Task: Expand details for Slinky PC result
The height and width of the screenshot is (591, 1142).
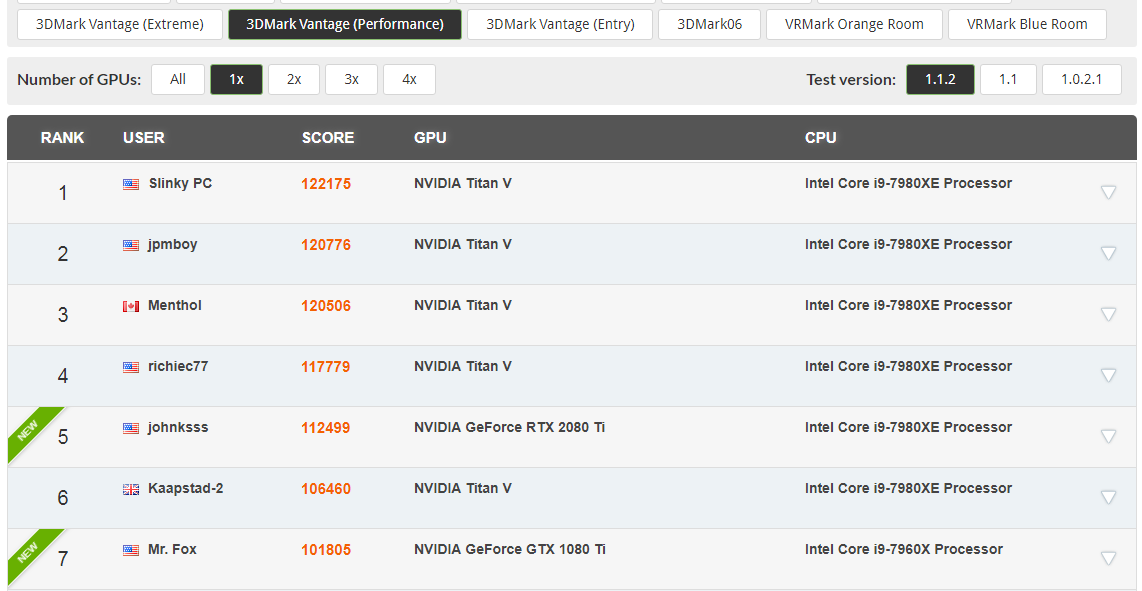Action: click(x=1108, y=192)
